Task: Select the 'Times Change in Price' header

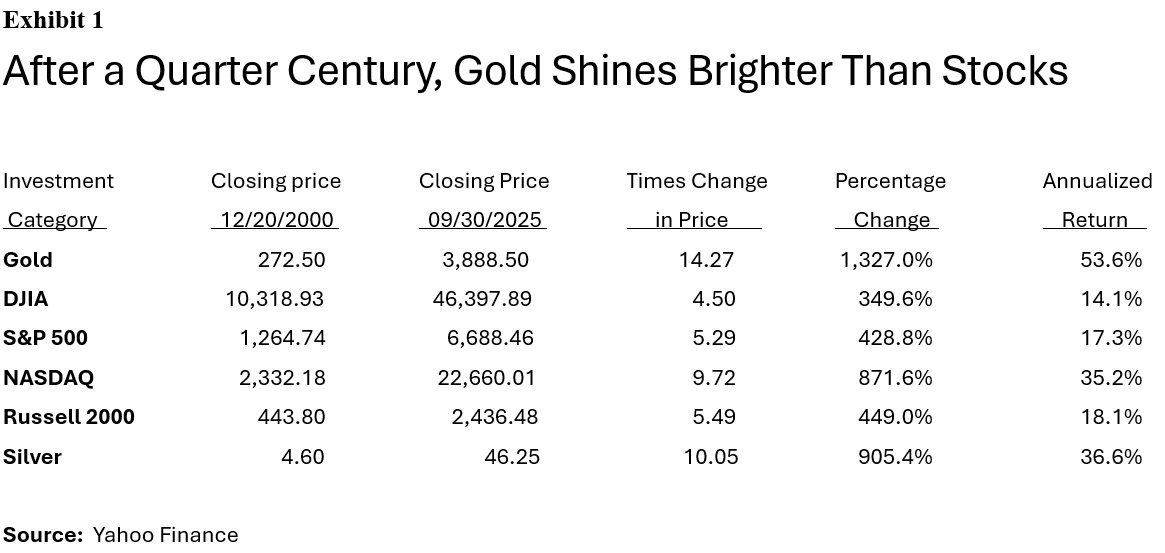Action: coord(696,200)
